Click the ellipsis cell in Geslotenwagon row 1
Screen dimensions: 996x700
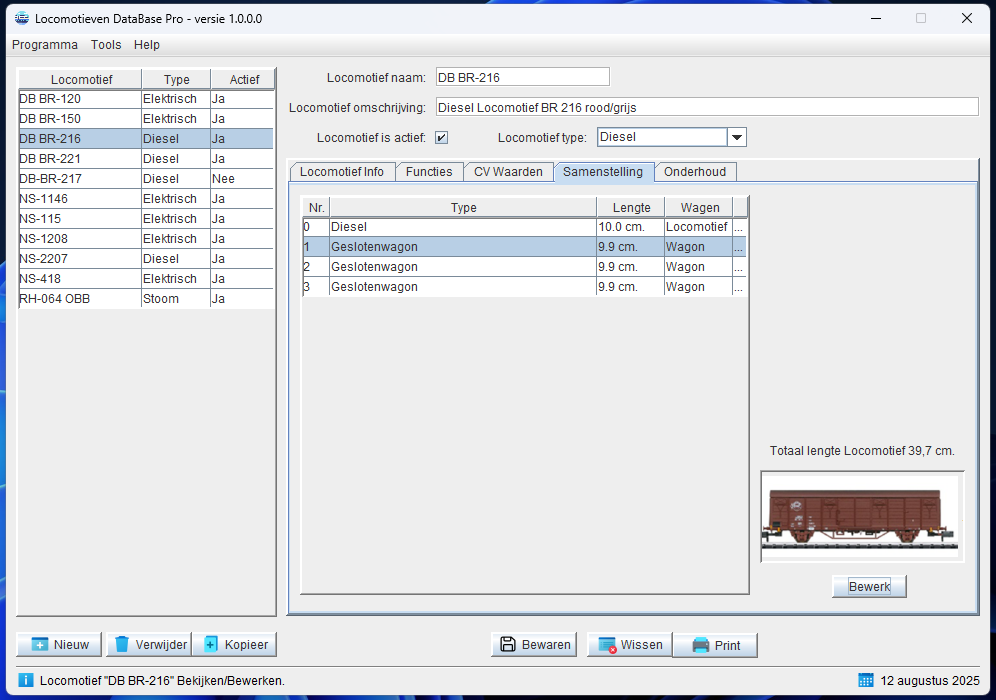pyautogui.click(x=739, y=246)
